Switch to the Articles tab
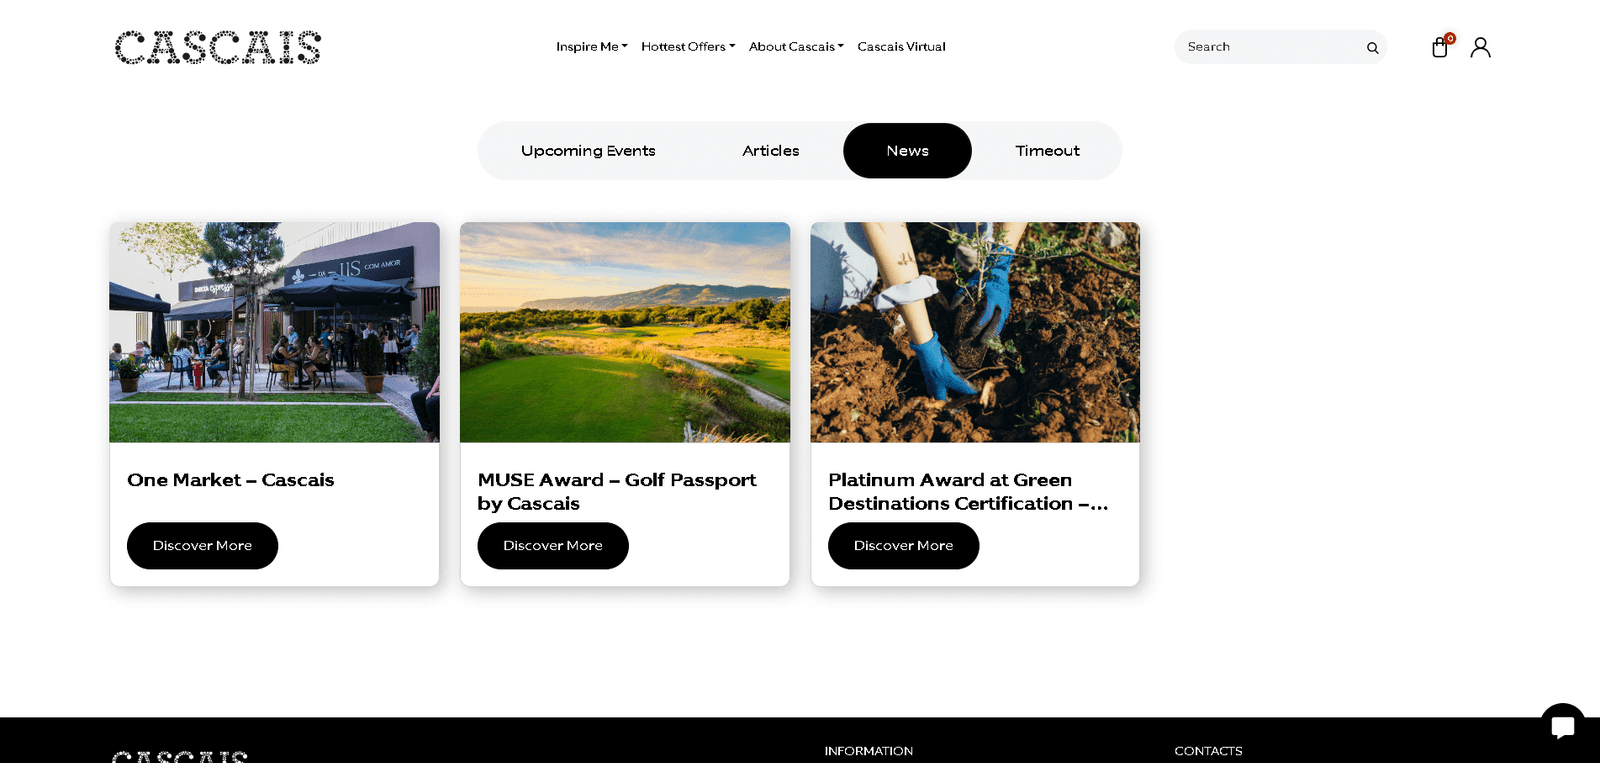Screen dimensions: 1600x763 pyautogui.click(x=771, y=151)
